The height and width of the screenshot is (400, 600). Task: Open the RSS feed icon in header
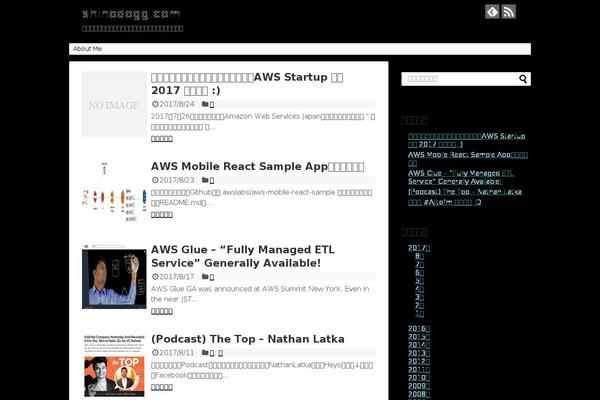pyautogui.click(x=509, y=11)
